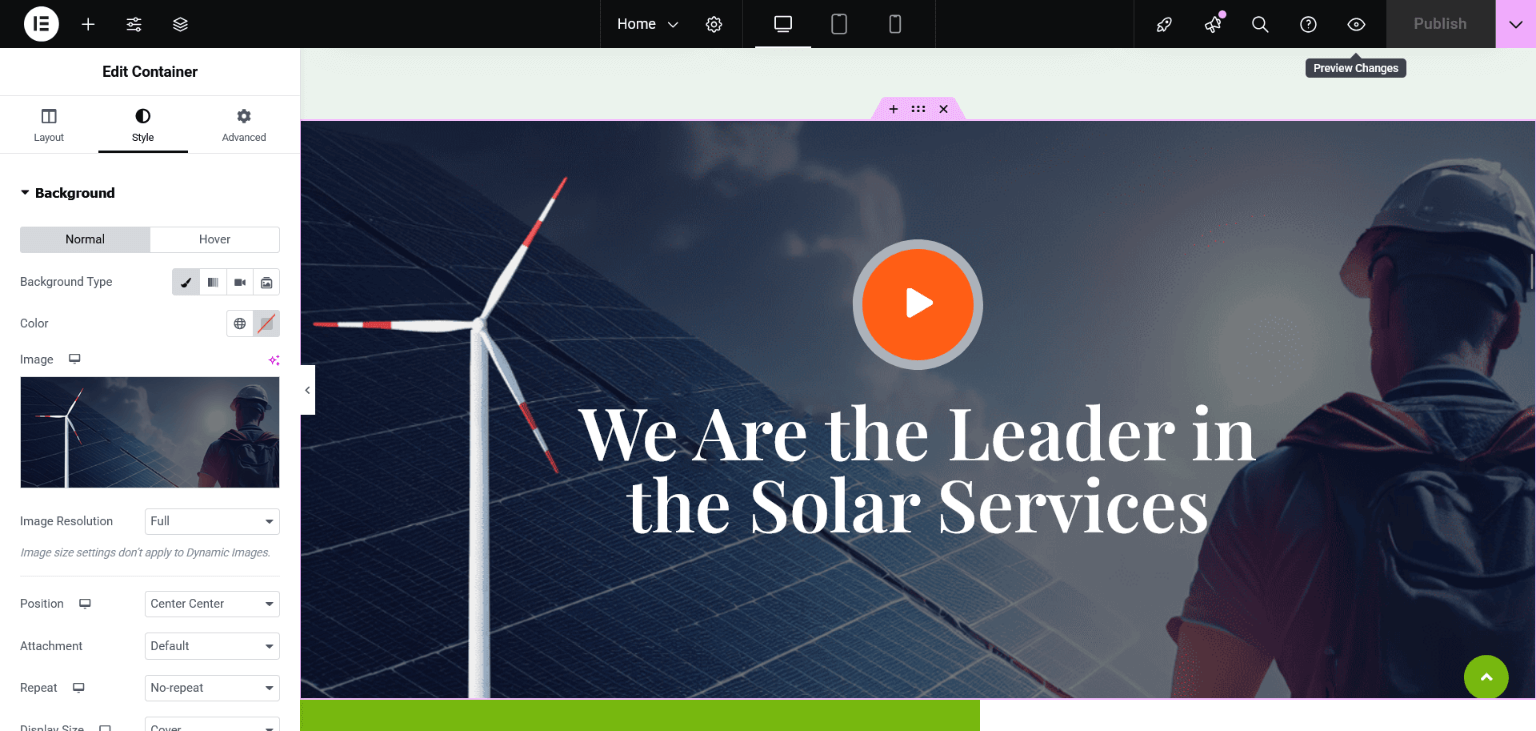1536x731 pixels.
Task: Switch to tablet responsive view
Action: [839, 24]
